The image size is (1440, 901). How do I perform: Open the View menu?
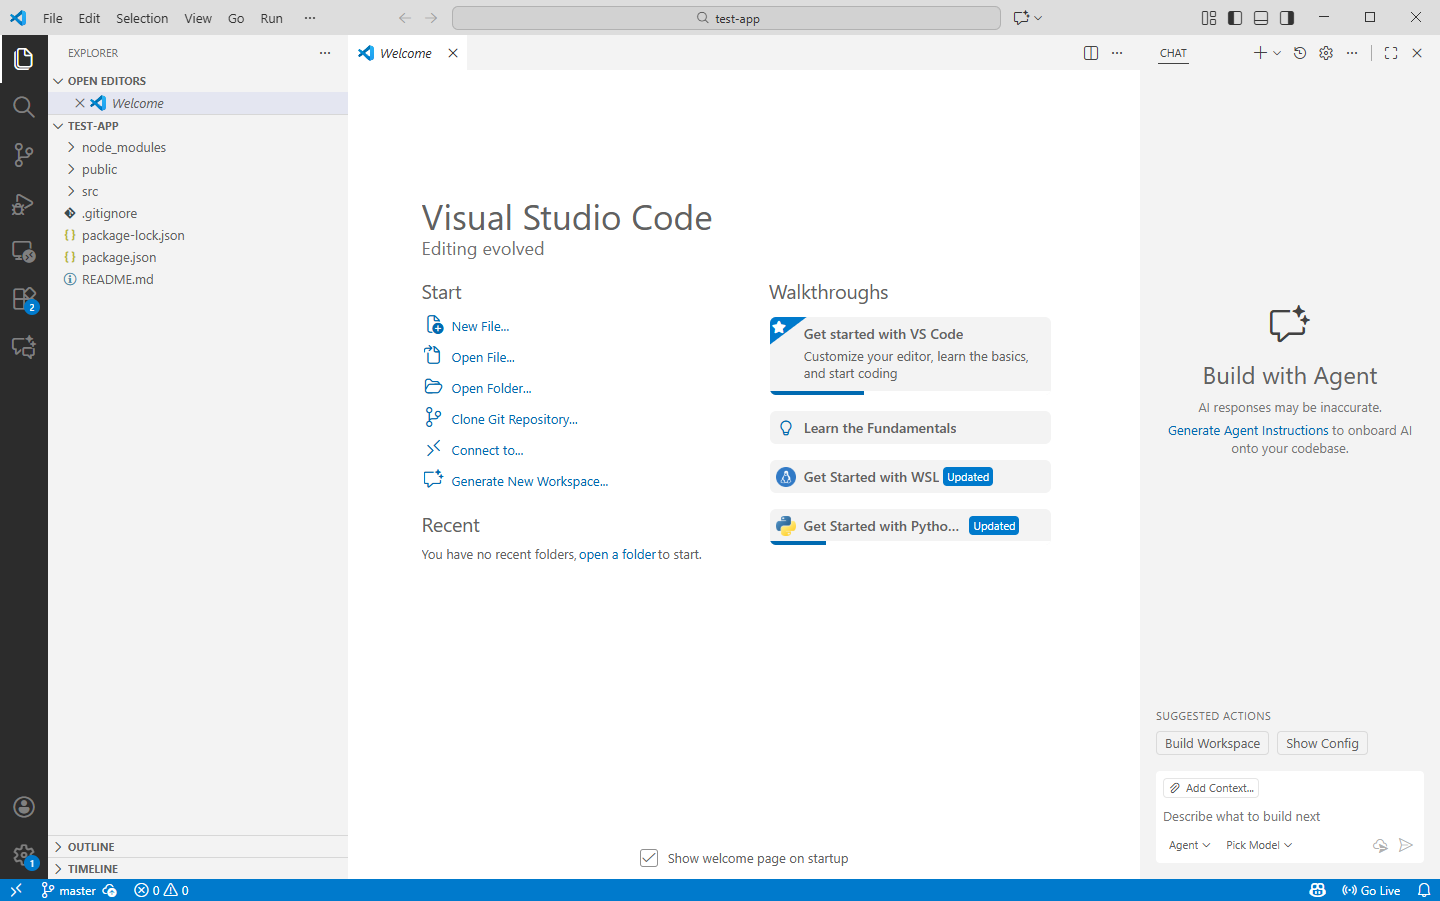(x=198, y=18)
